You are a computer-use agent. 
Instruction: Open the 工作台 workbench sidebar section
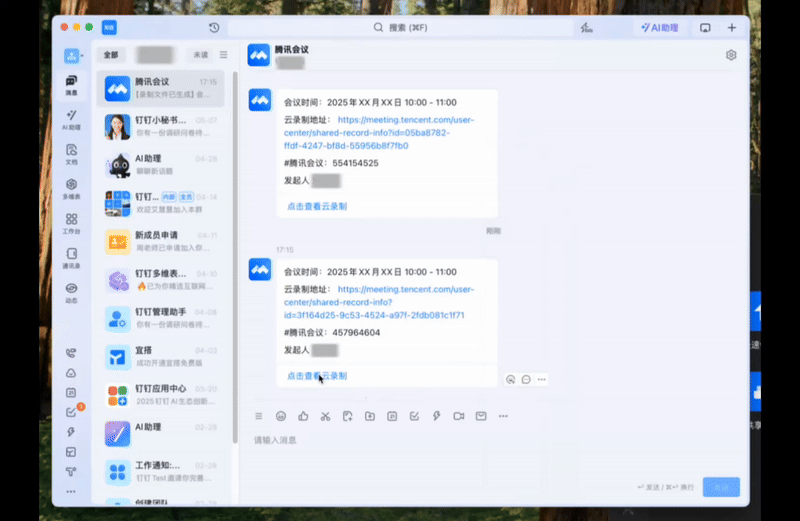(x=71, y=224)
